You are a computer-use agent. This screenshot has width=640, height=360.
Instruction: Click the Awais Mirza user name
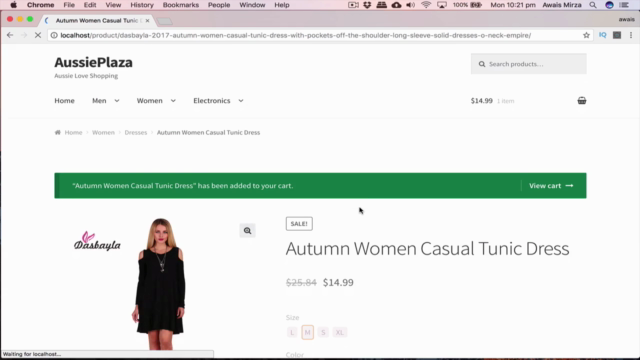click(562, 5)
